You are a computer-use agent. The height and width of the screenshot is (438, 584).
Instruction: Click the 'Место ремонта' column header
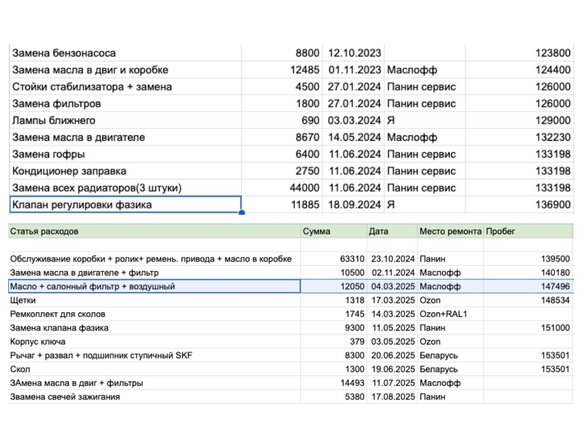(x=451, y=231)
